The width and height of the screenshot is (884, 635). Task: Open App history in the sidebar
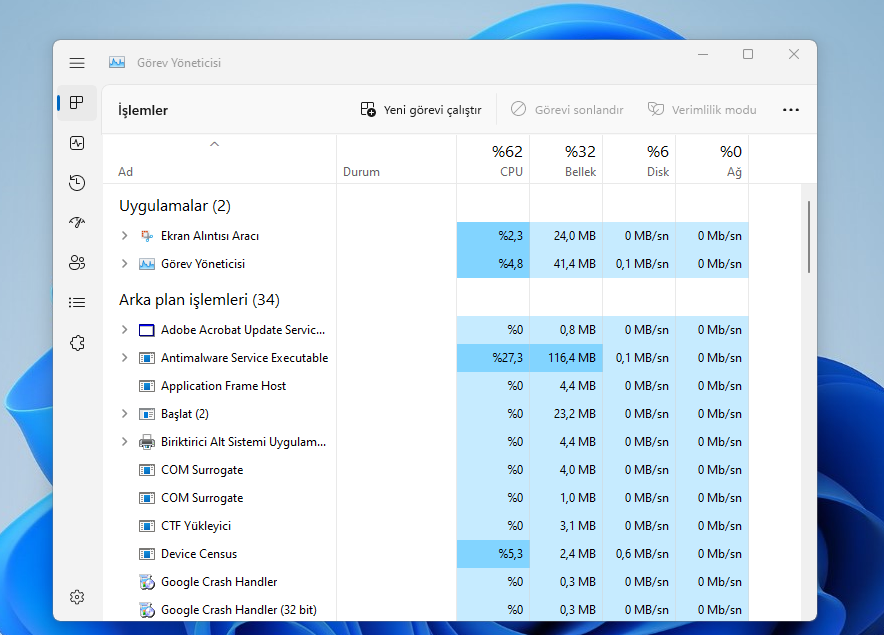pos(77,183)
